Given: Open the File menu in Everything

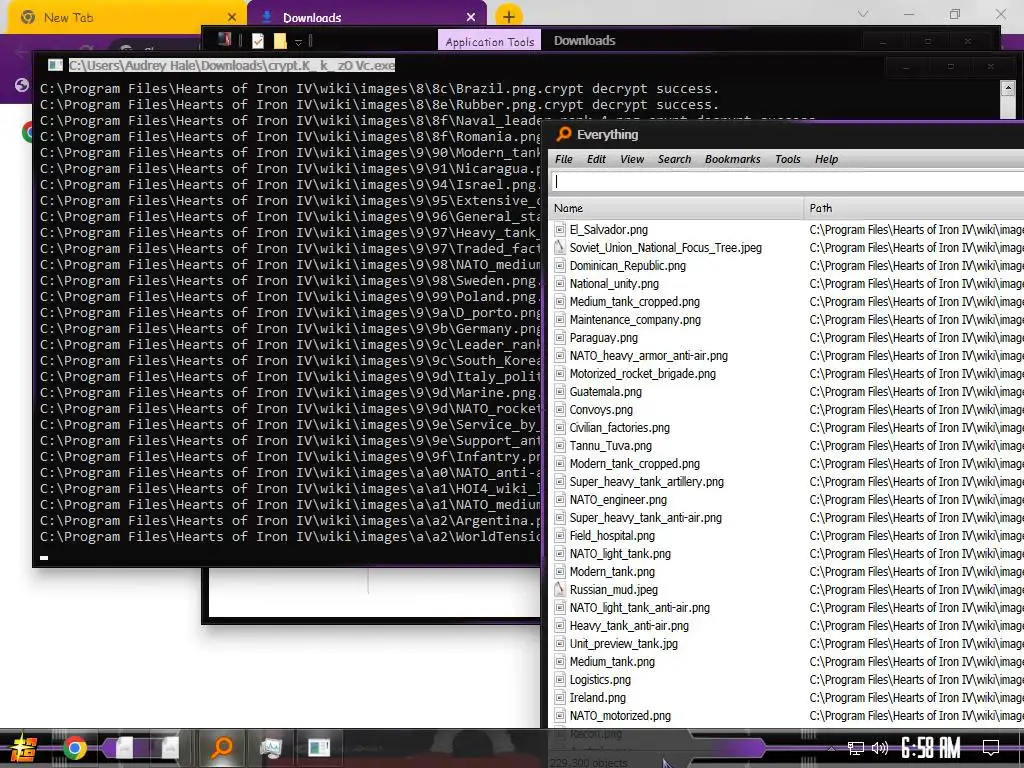Looking at the screenshot, I should (564, 159).
